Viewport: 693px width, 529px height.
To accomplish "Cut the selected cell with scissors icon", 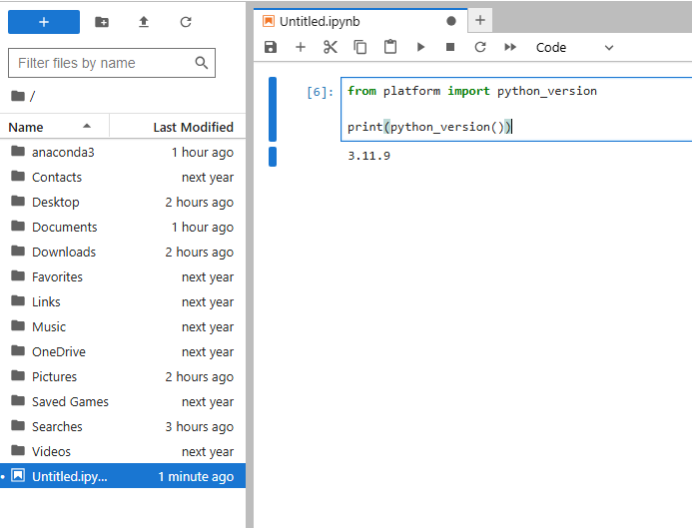I will [x=330, y=47].
